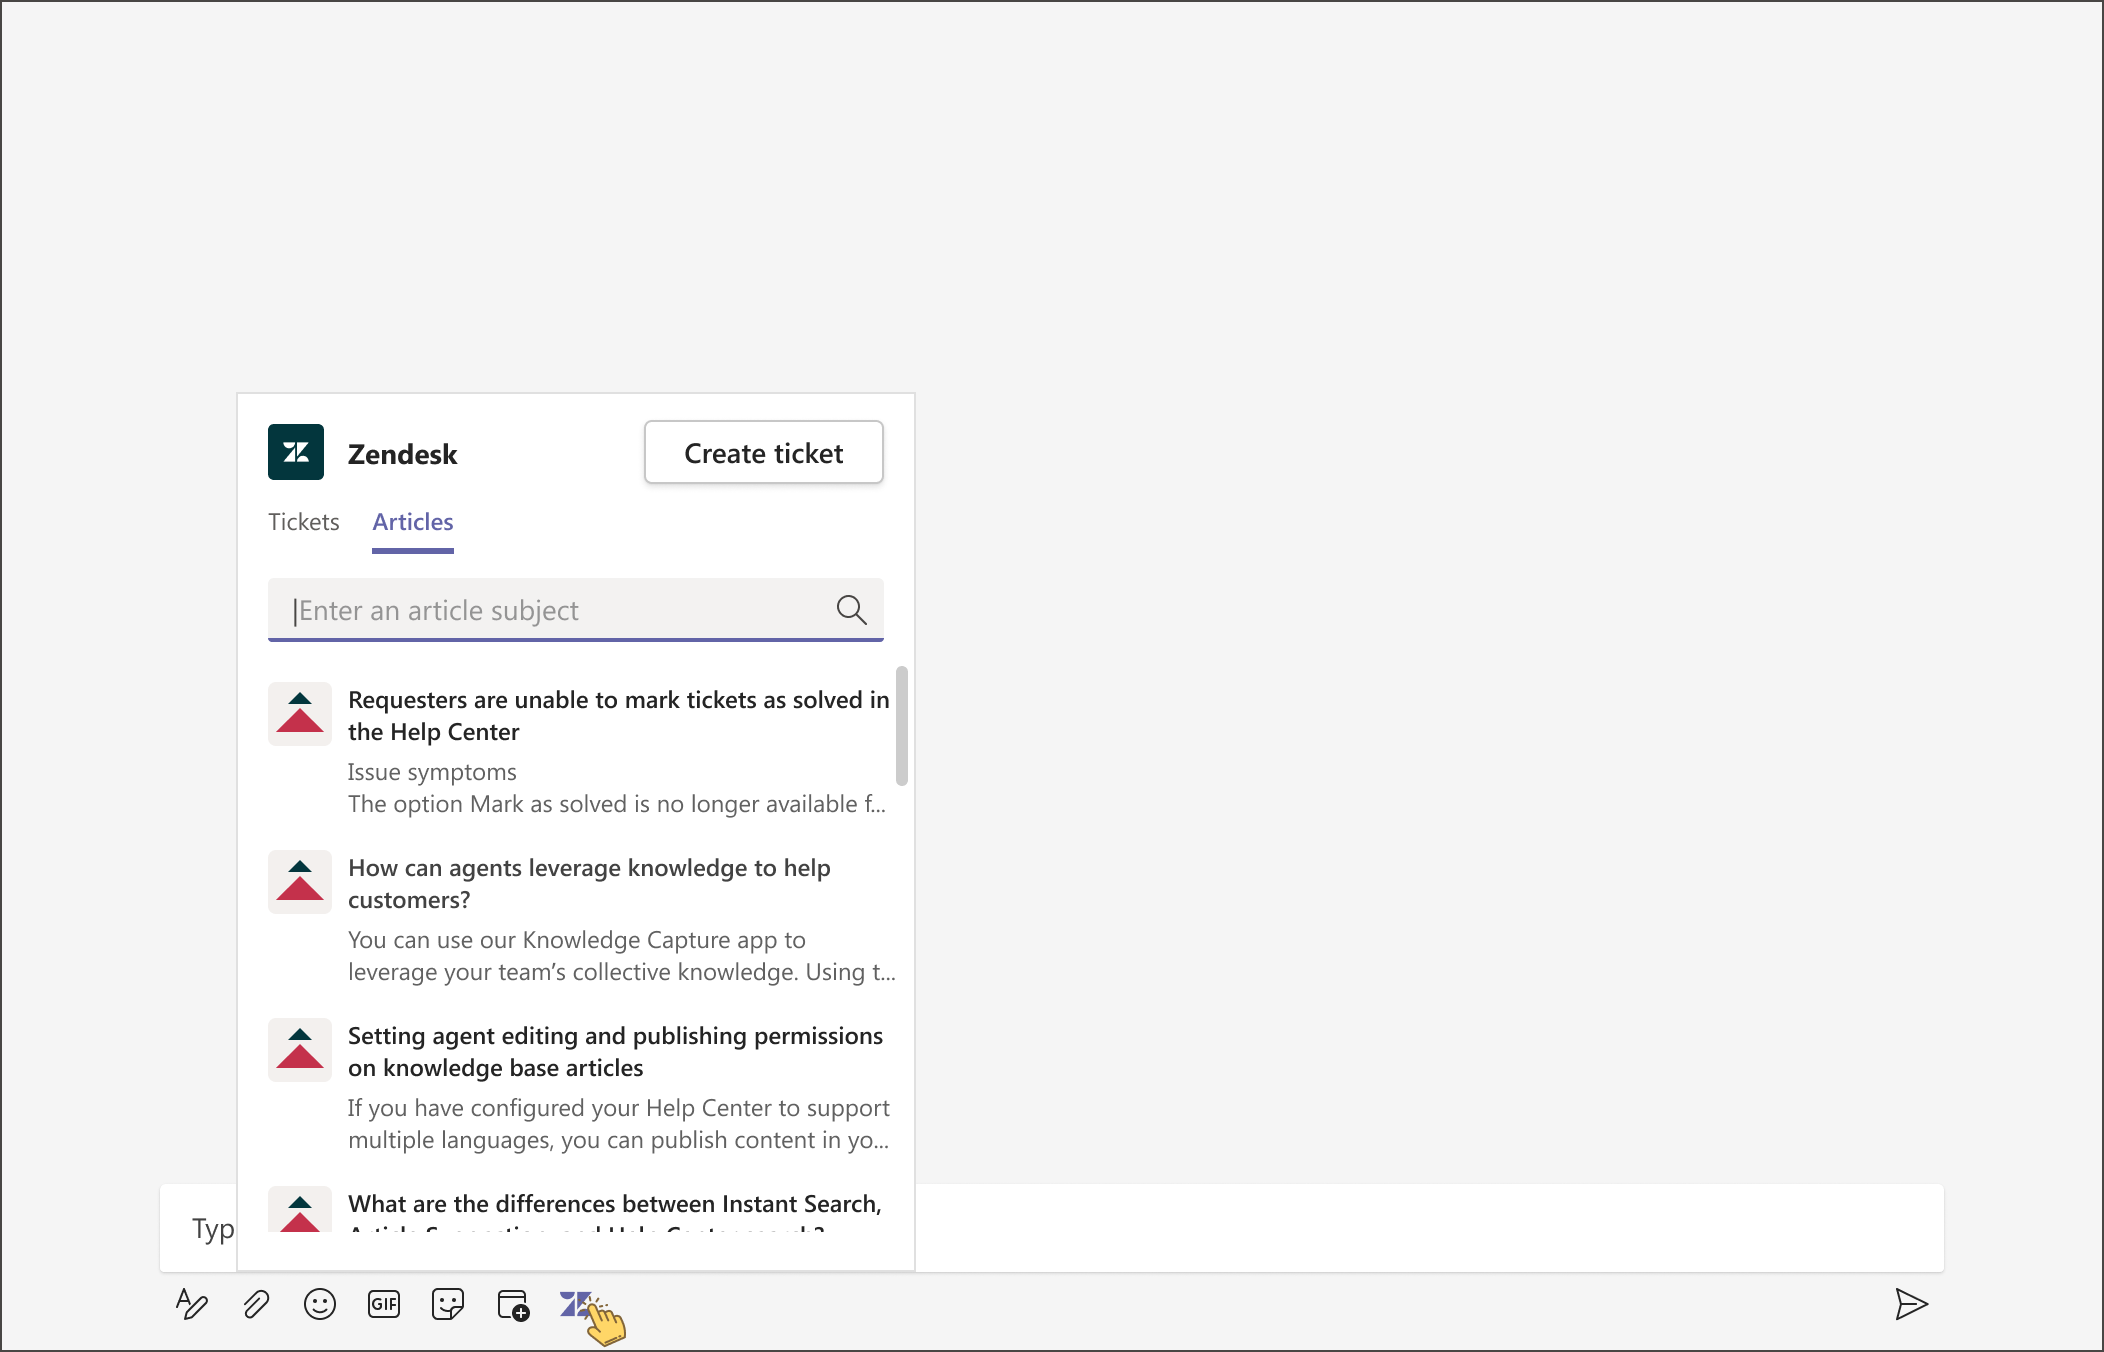Click snippet You can use our Knowledge Capture
Viewport: 2104px width, 1352px height.
coord(621,956)
